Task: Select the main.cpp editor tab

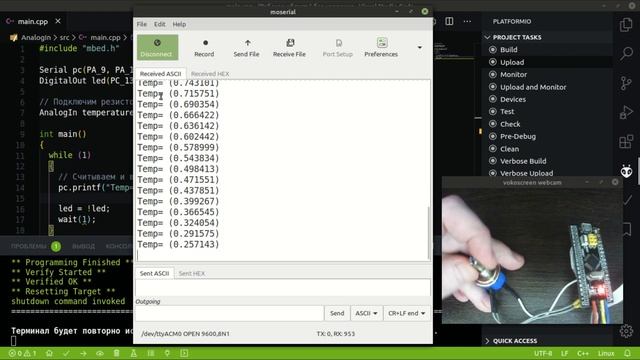Action: pos(33,21)
